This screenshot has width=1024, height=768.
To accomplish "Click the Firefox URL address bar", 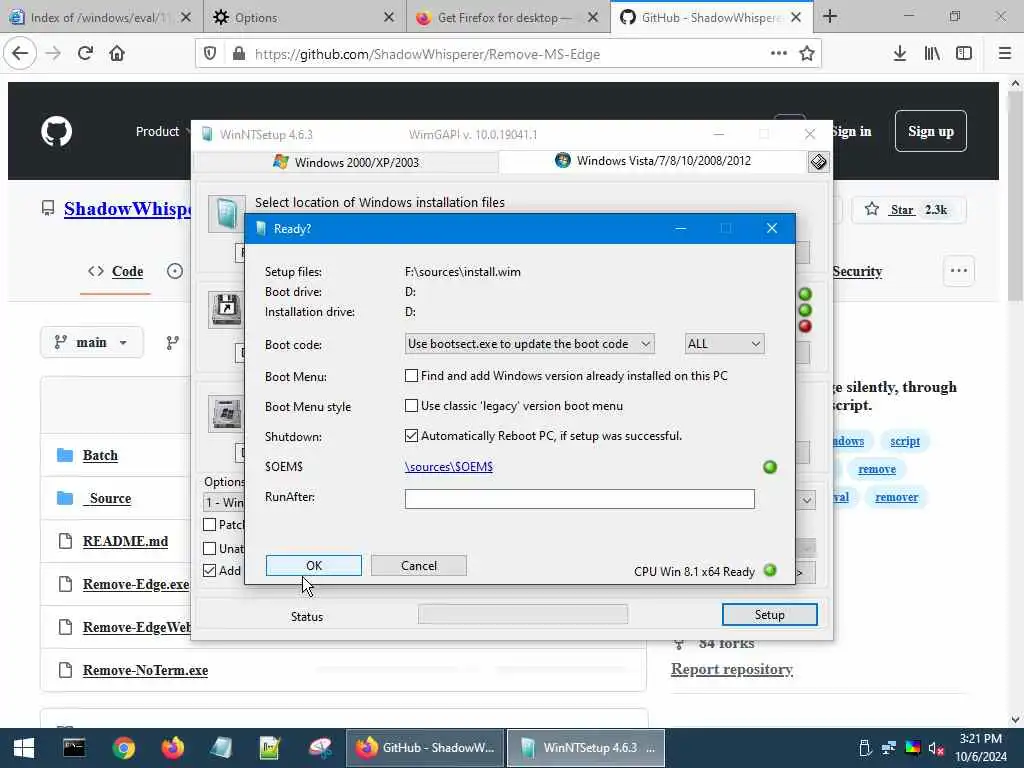I will (509, 54).
